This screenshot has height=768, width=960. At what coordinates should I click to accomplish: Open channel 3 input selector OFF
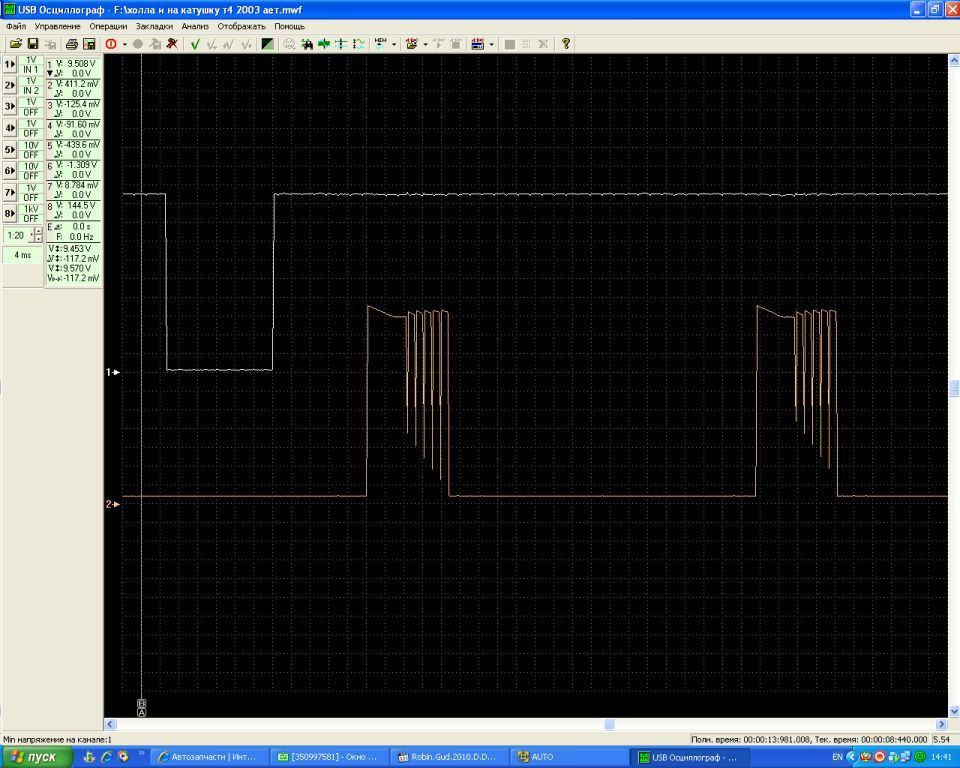(31, 112)
